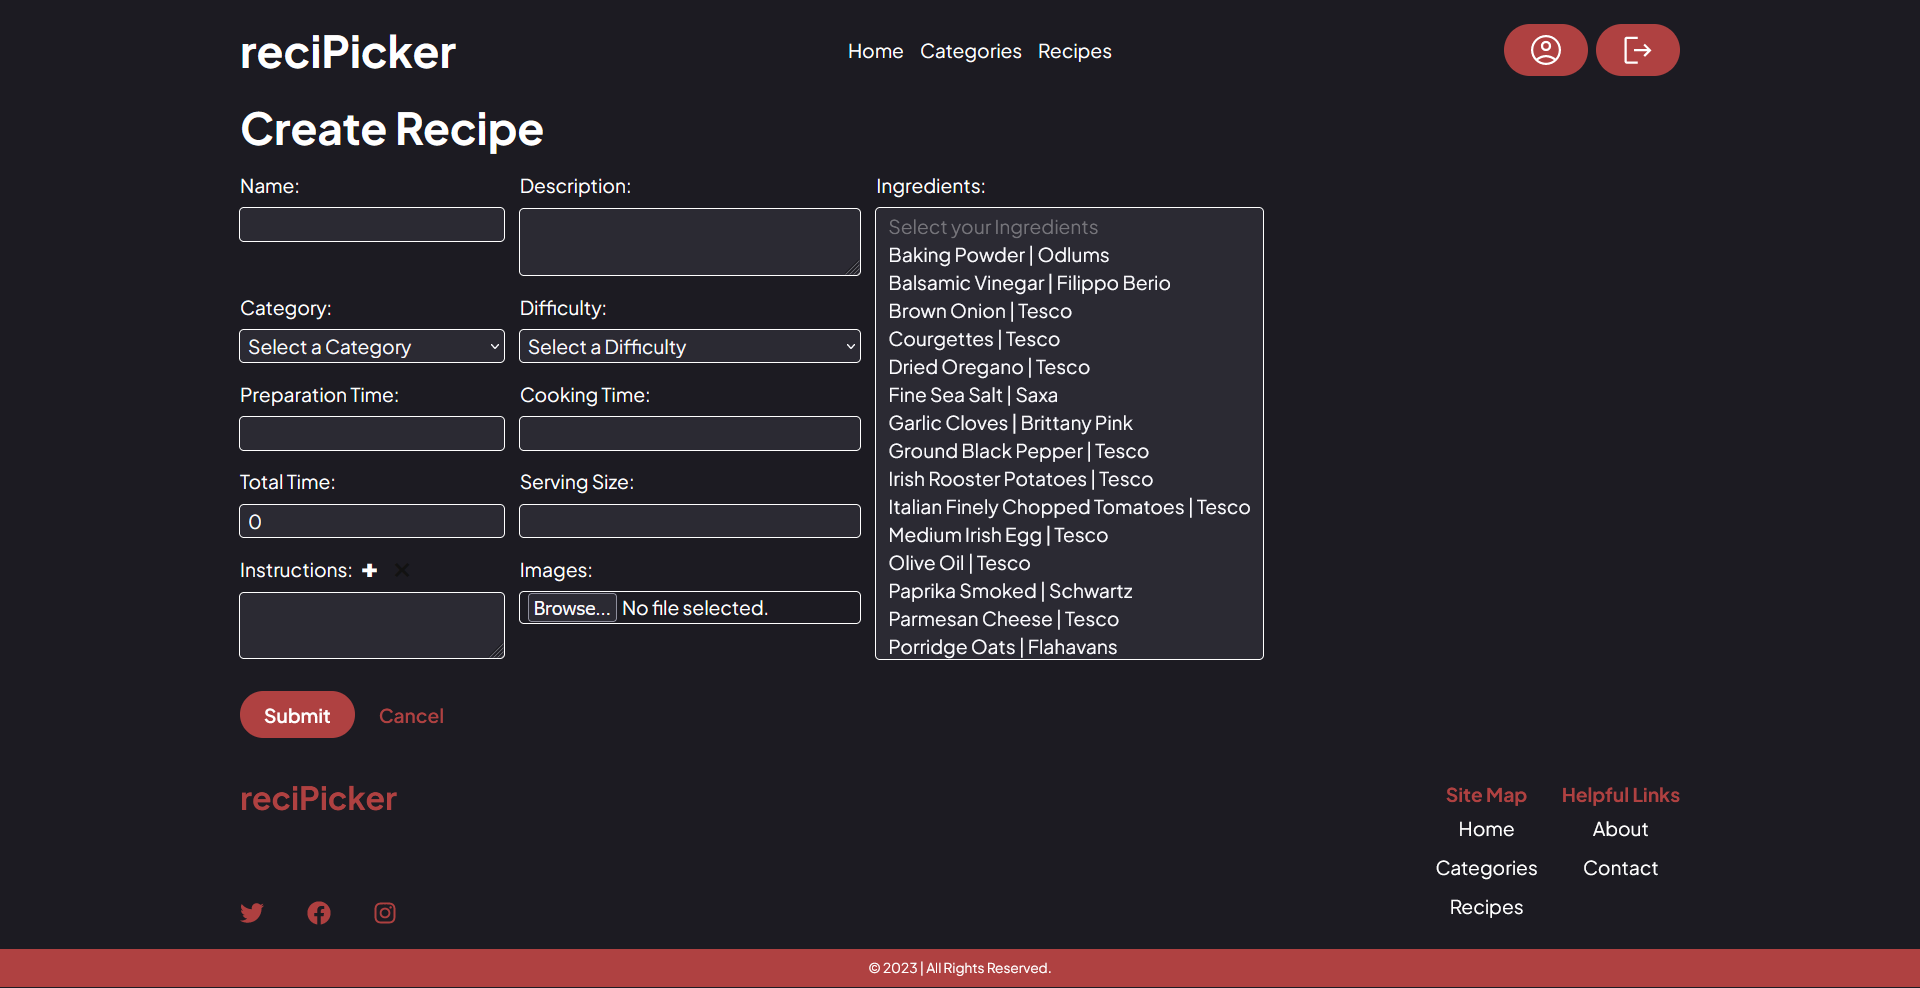Go to Recipes in top navigation

1074,51
